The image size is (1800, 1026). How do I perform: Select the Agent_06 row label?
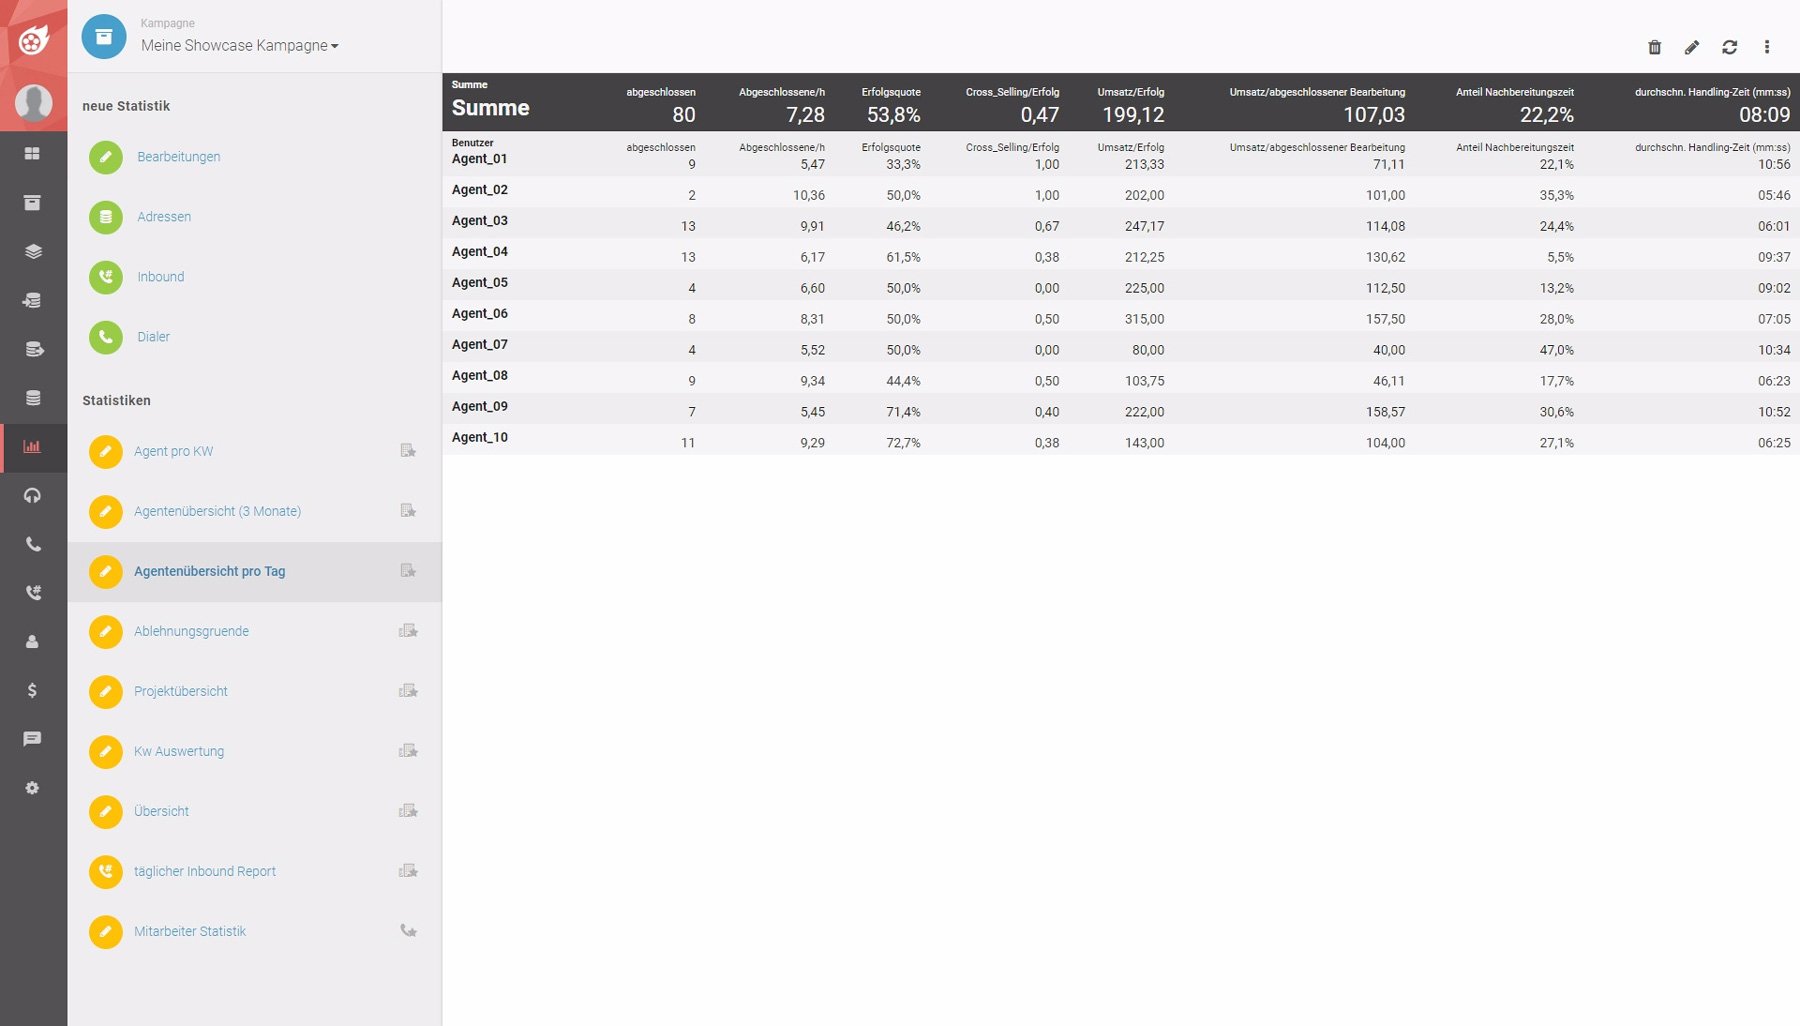coord(480,314)
